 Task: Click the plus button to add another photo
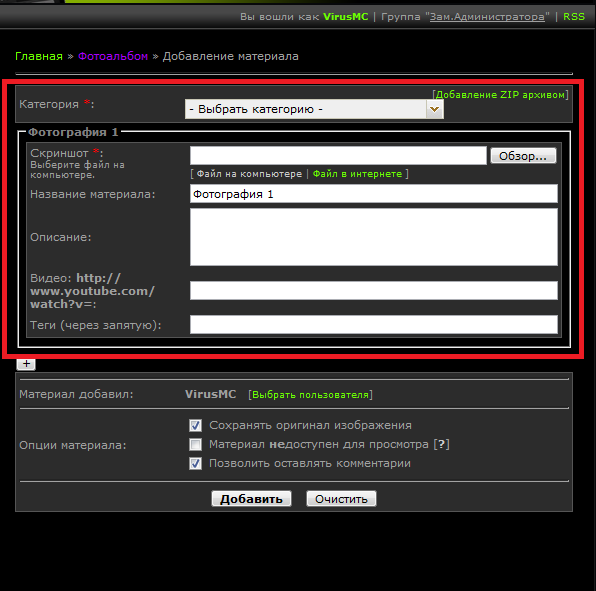26,364
